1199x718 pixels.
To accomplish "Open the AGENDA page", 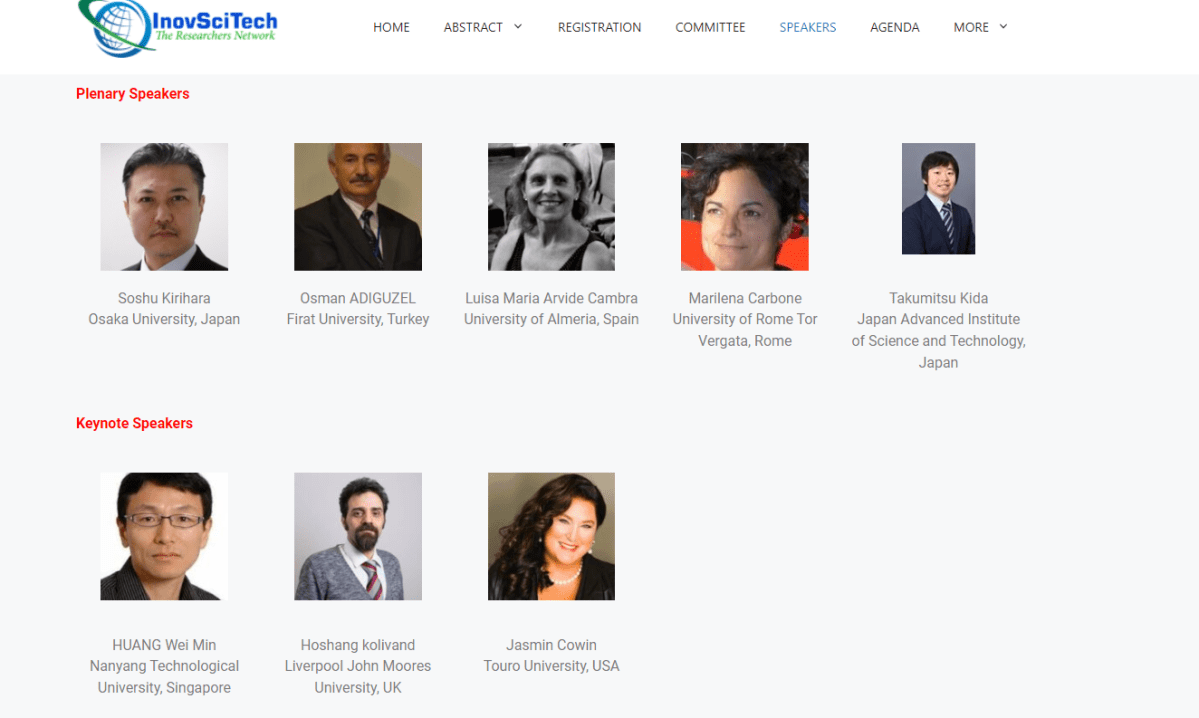I will coord(895,28).
